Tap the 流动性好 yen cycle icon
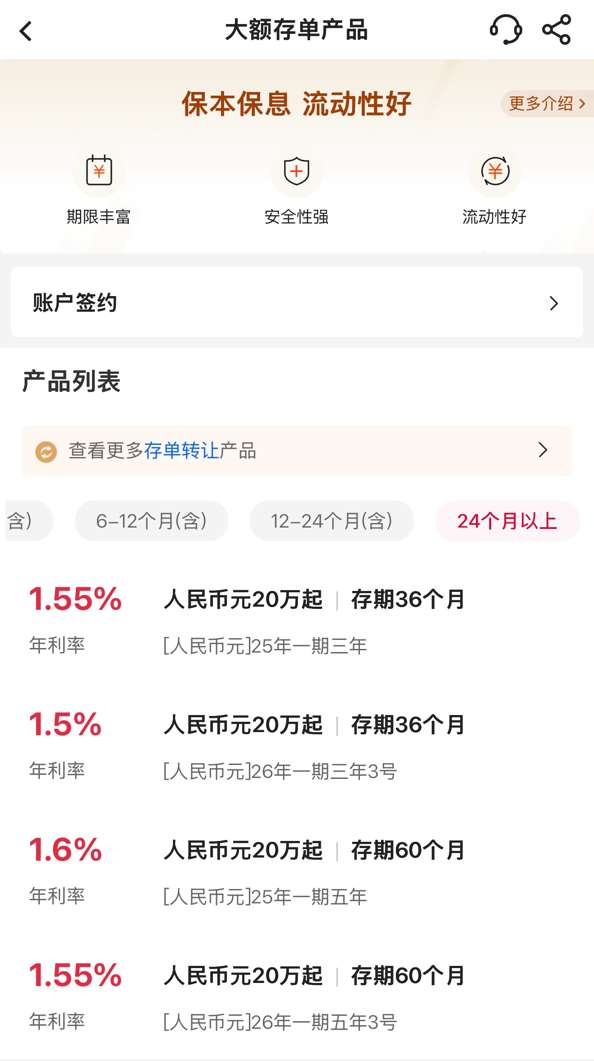Image resolution: width=594 pixels, height=1061 pixels. 495,171
